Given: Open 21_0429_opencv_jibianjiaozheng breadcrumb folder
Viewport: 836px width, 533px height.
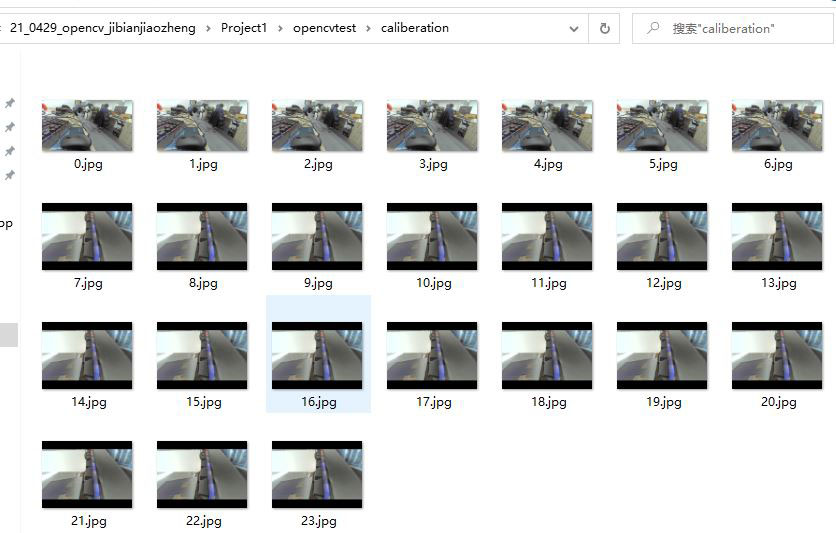Looking at the screenshot, I should (x=102, y=28).
